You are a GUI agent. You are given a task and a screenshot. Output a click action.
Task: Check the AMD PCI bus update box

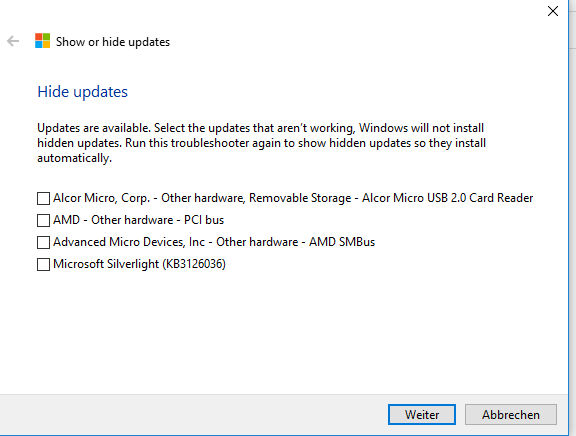pos(43,220)
